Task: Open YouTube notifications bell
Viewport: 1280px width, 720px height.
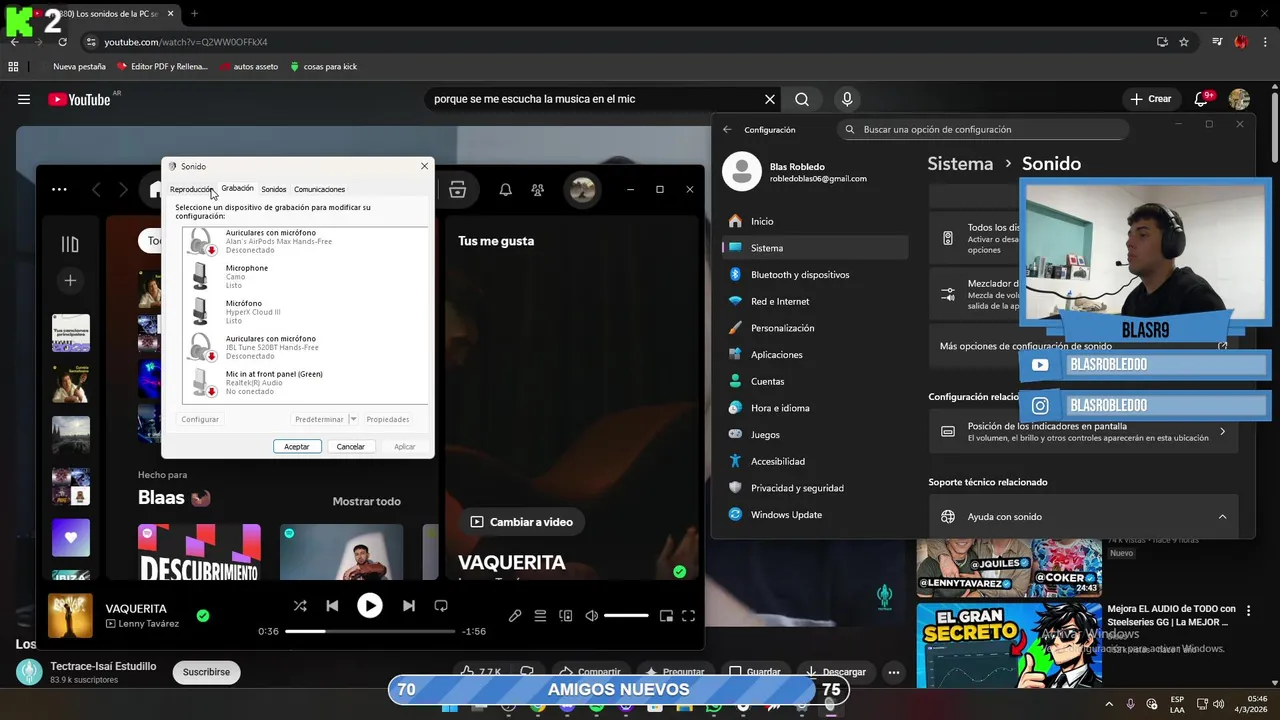Action: point(1202,99)
